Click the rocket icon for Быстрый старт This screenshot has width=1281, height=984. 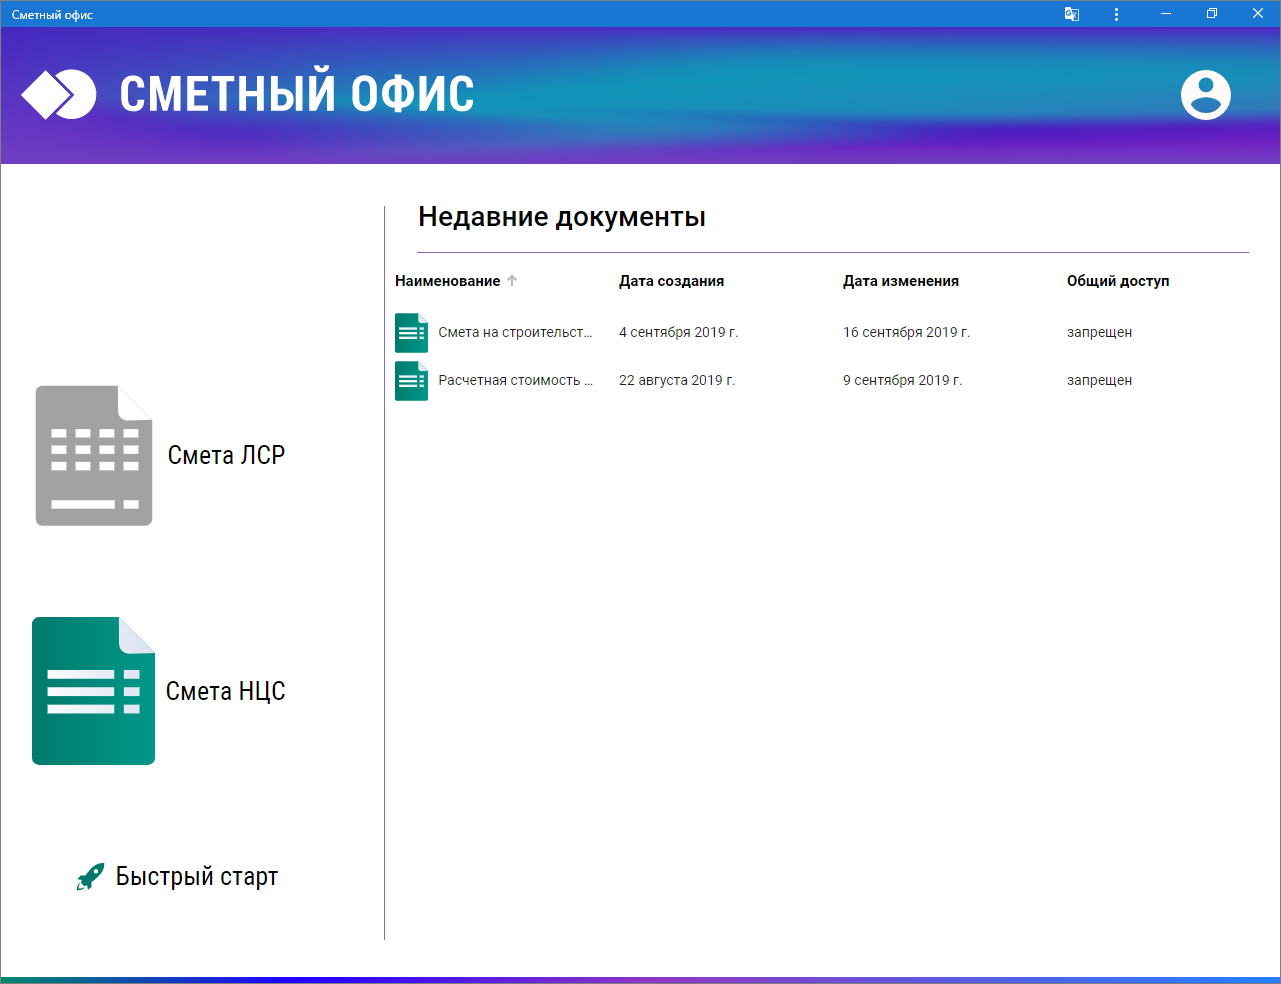[x=90, y=877]
